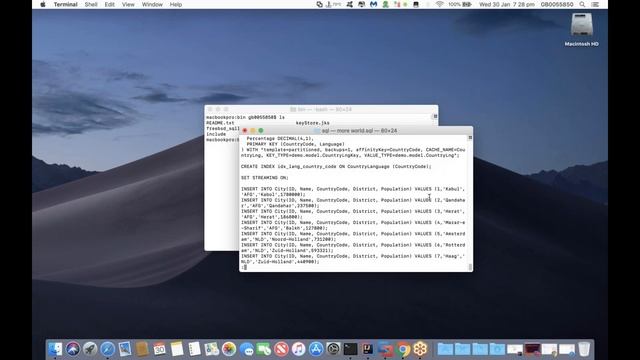This screenshot has width=640, height=360.
Task: Click CREATE INDEX idx_lang_country_code line
Action: 336,167
